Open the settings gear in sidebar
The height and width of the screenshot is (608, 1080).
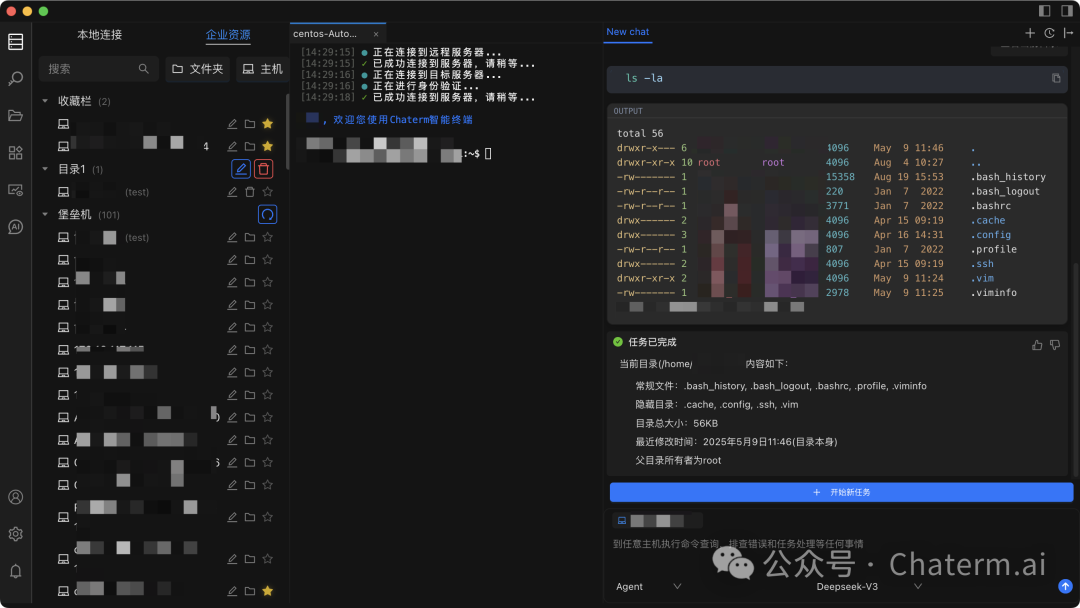16,534
